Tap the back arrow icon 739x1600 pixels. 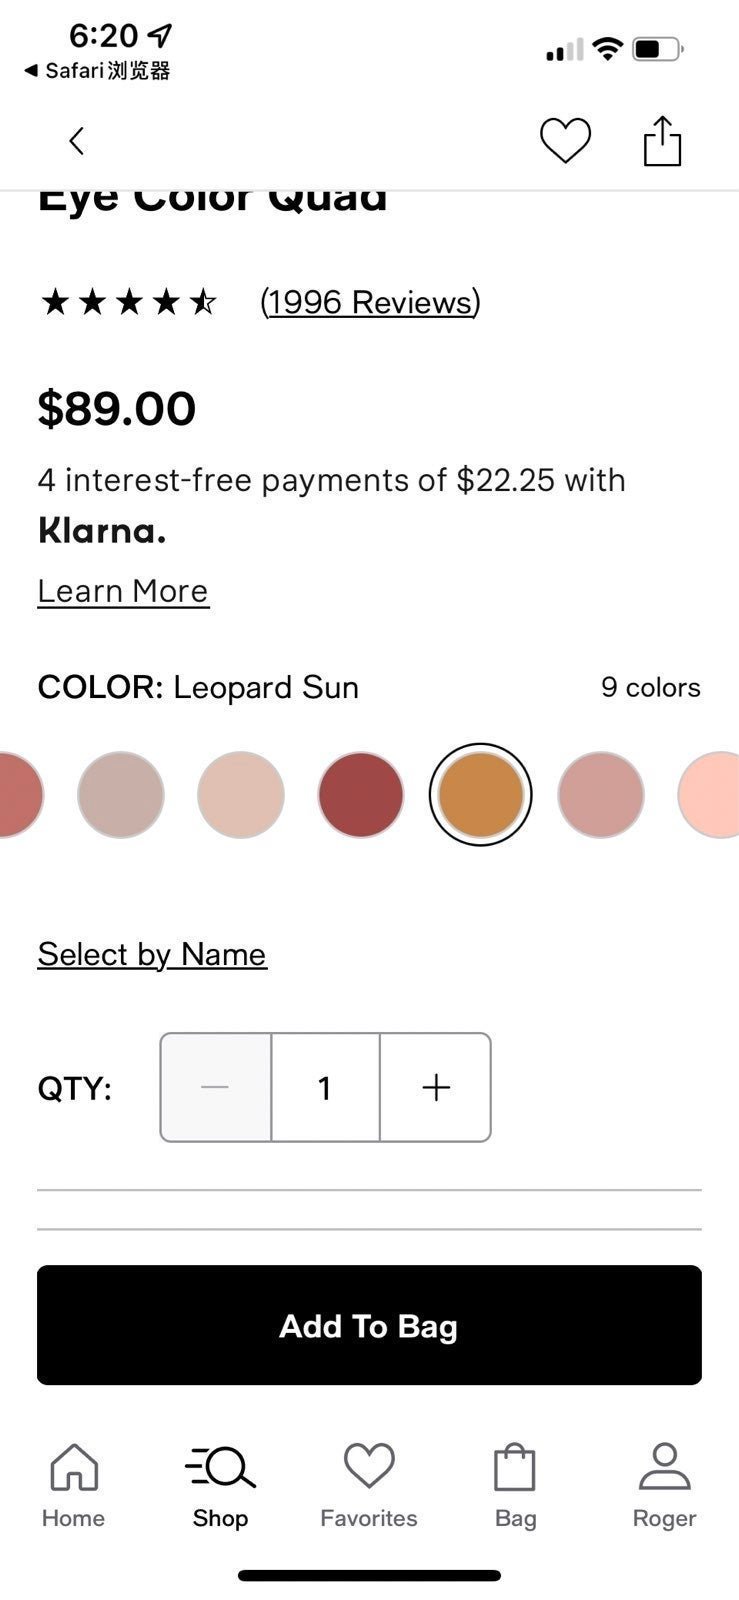coord(76,141)
